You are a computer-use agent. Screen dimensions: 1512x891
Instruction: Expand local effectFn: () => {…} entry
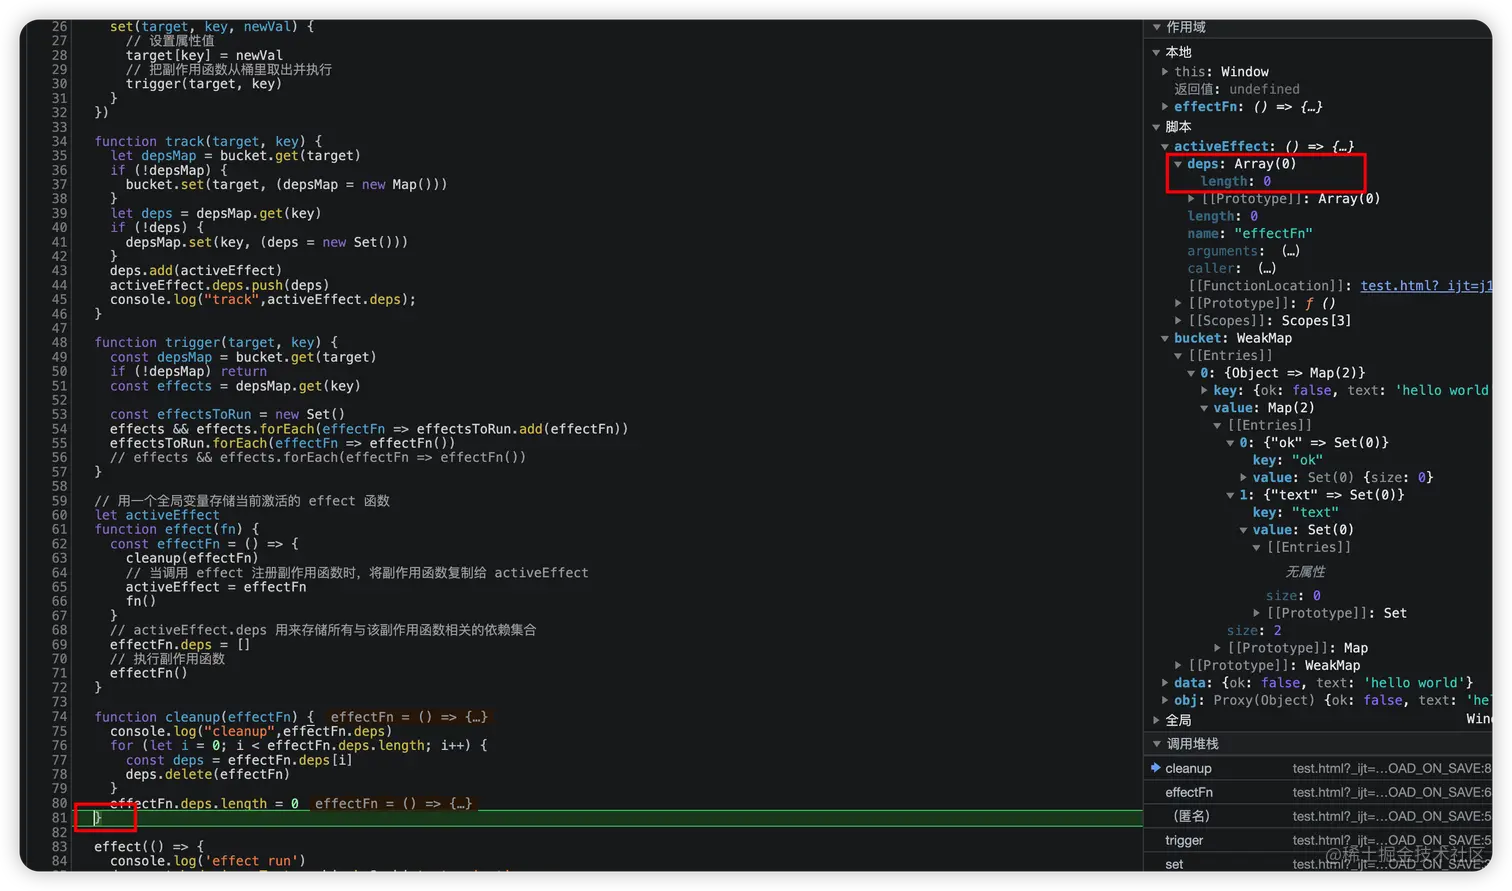coord(1165,107)
